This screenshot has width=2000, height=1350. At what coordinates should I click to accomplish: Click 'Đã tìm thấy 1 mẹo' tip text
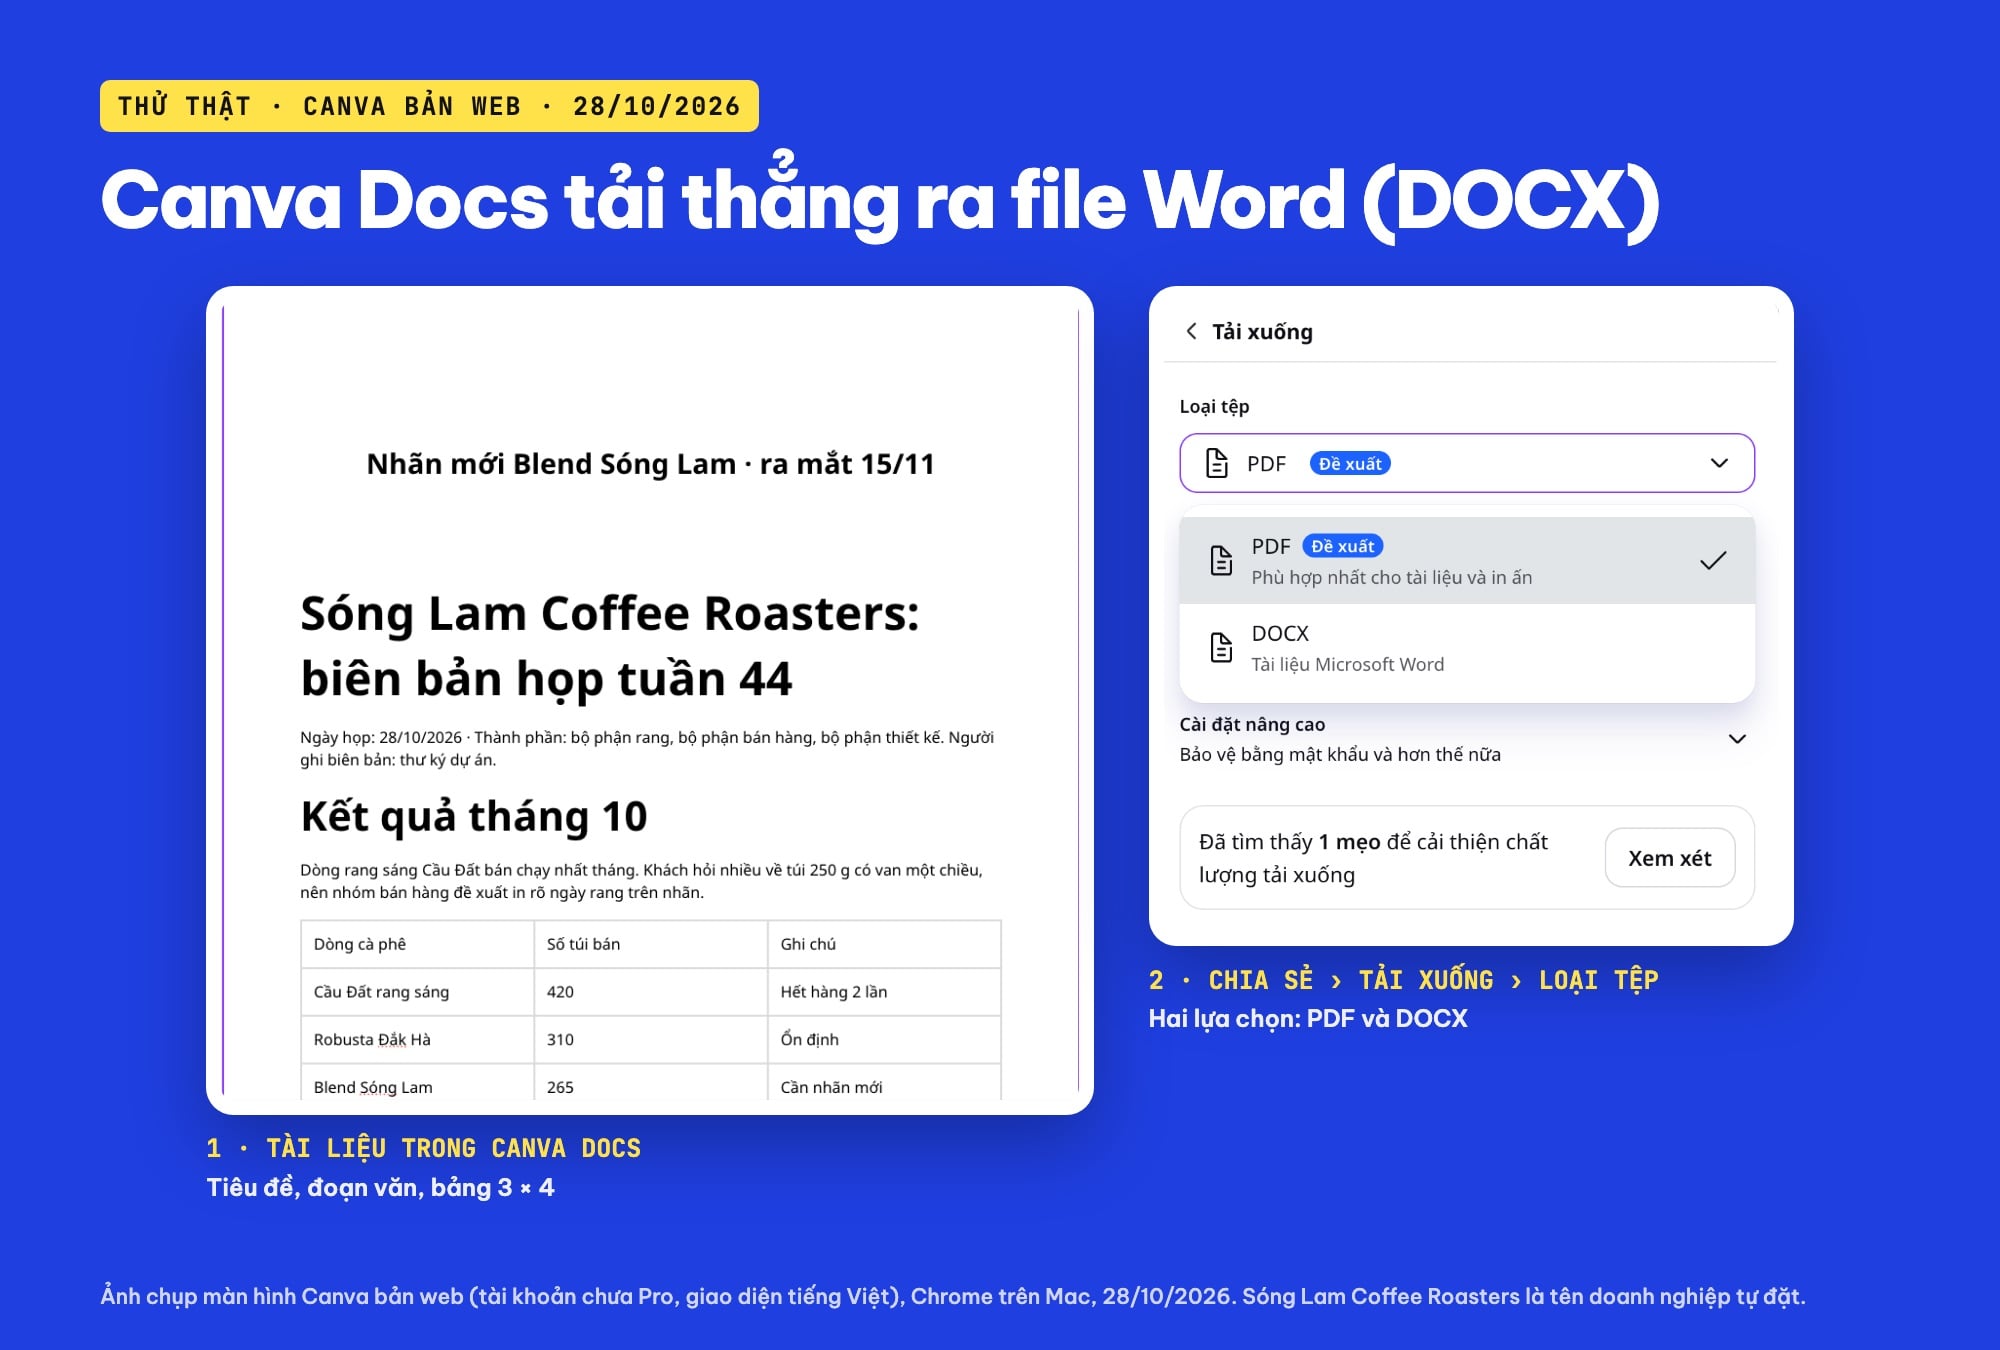[1373, 858]
